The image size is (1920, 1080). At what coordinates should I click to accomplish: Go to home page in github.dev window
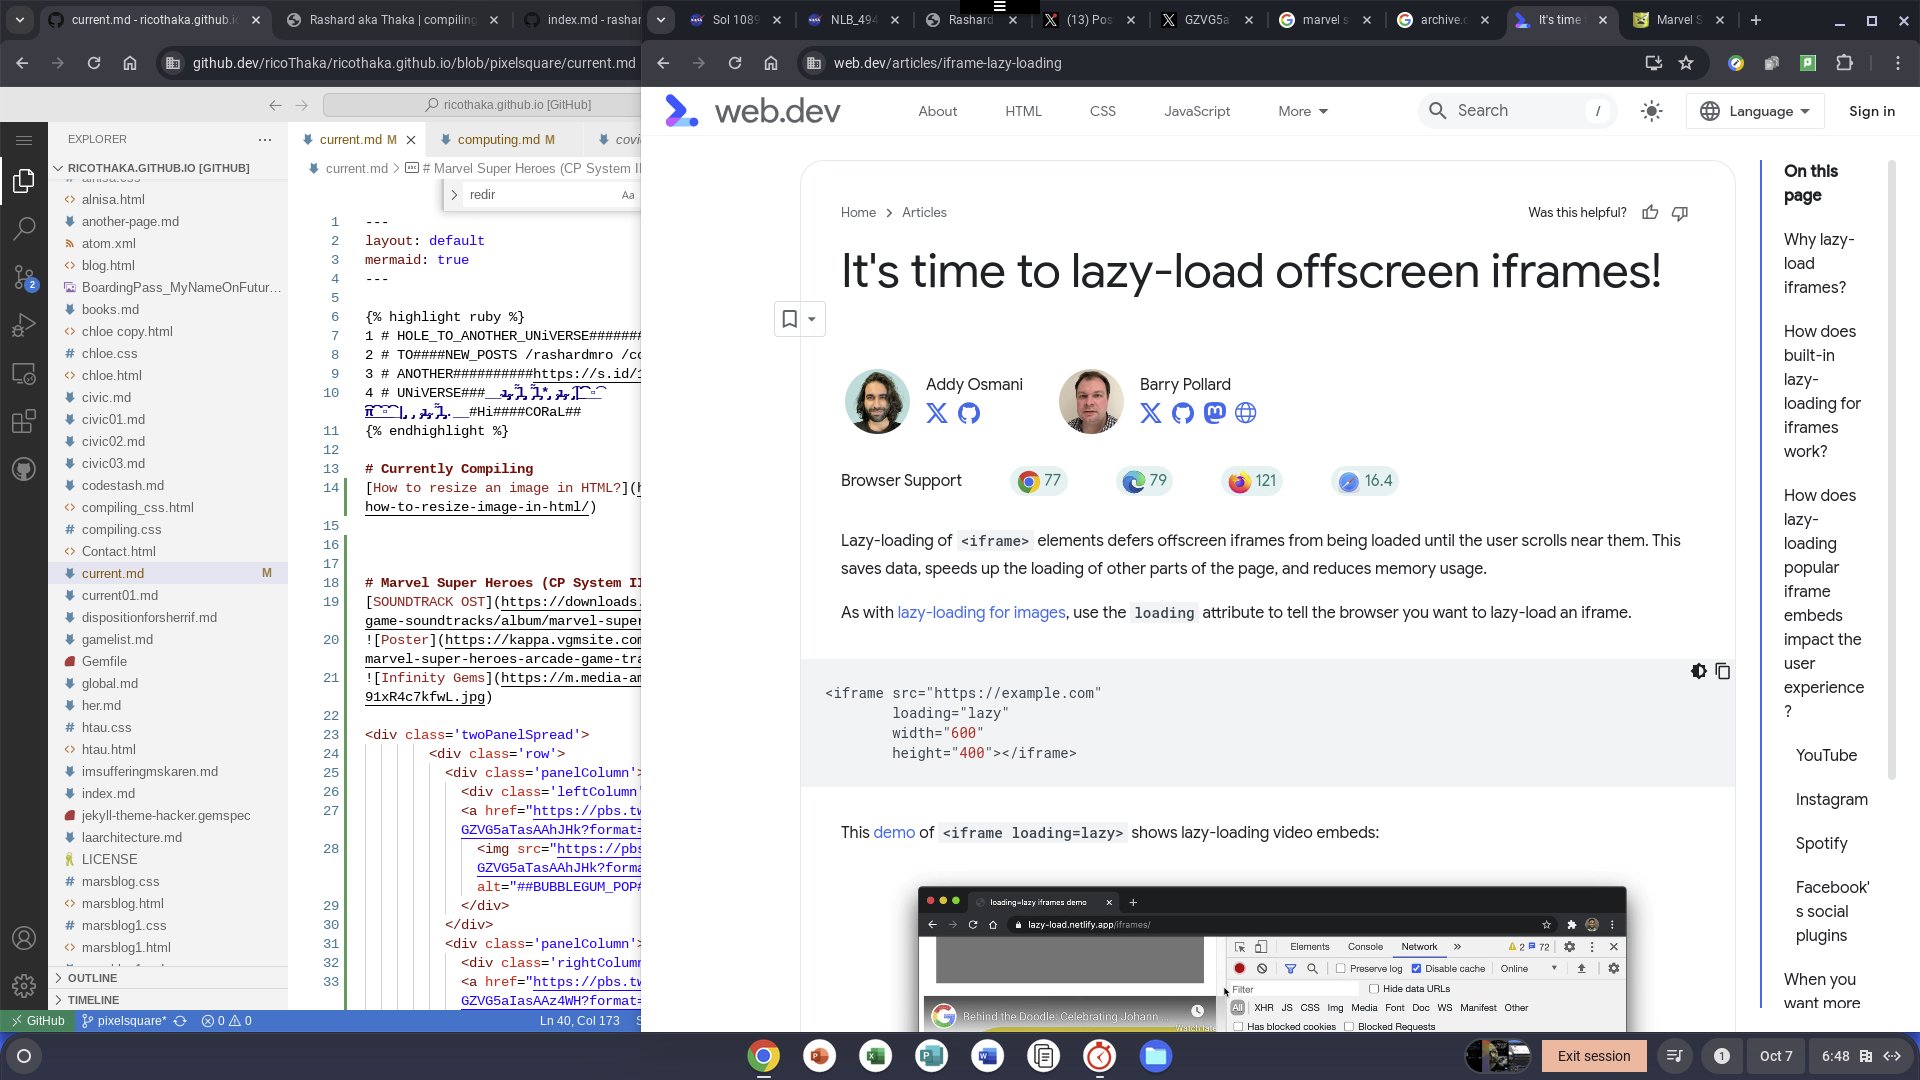click(130, 63)
